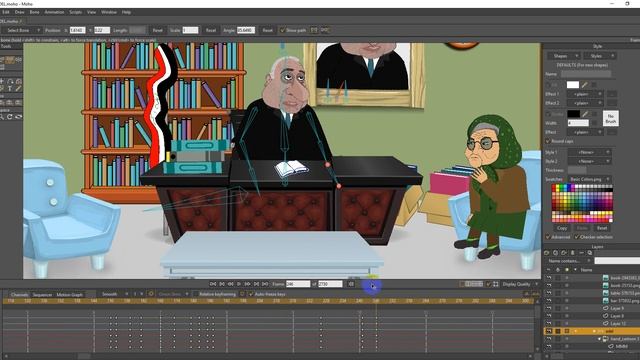Click the total frames field after 'of'
The image size is (640, 360).
[330, 284]
